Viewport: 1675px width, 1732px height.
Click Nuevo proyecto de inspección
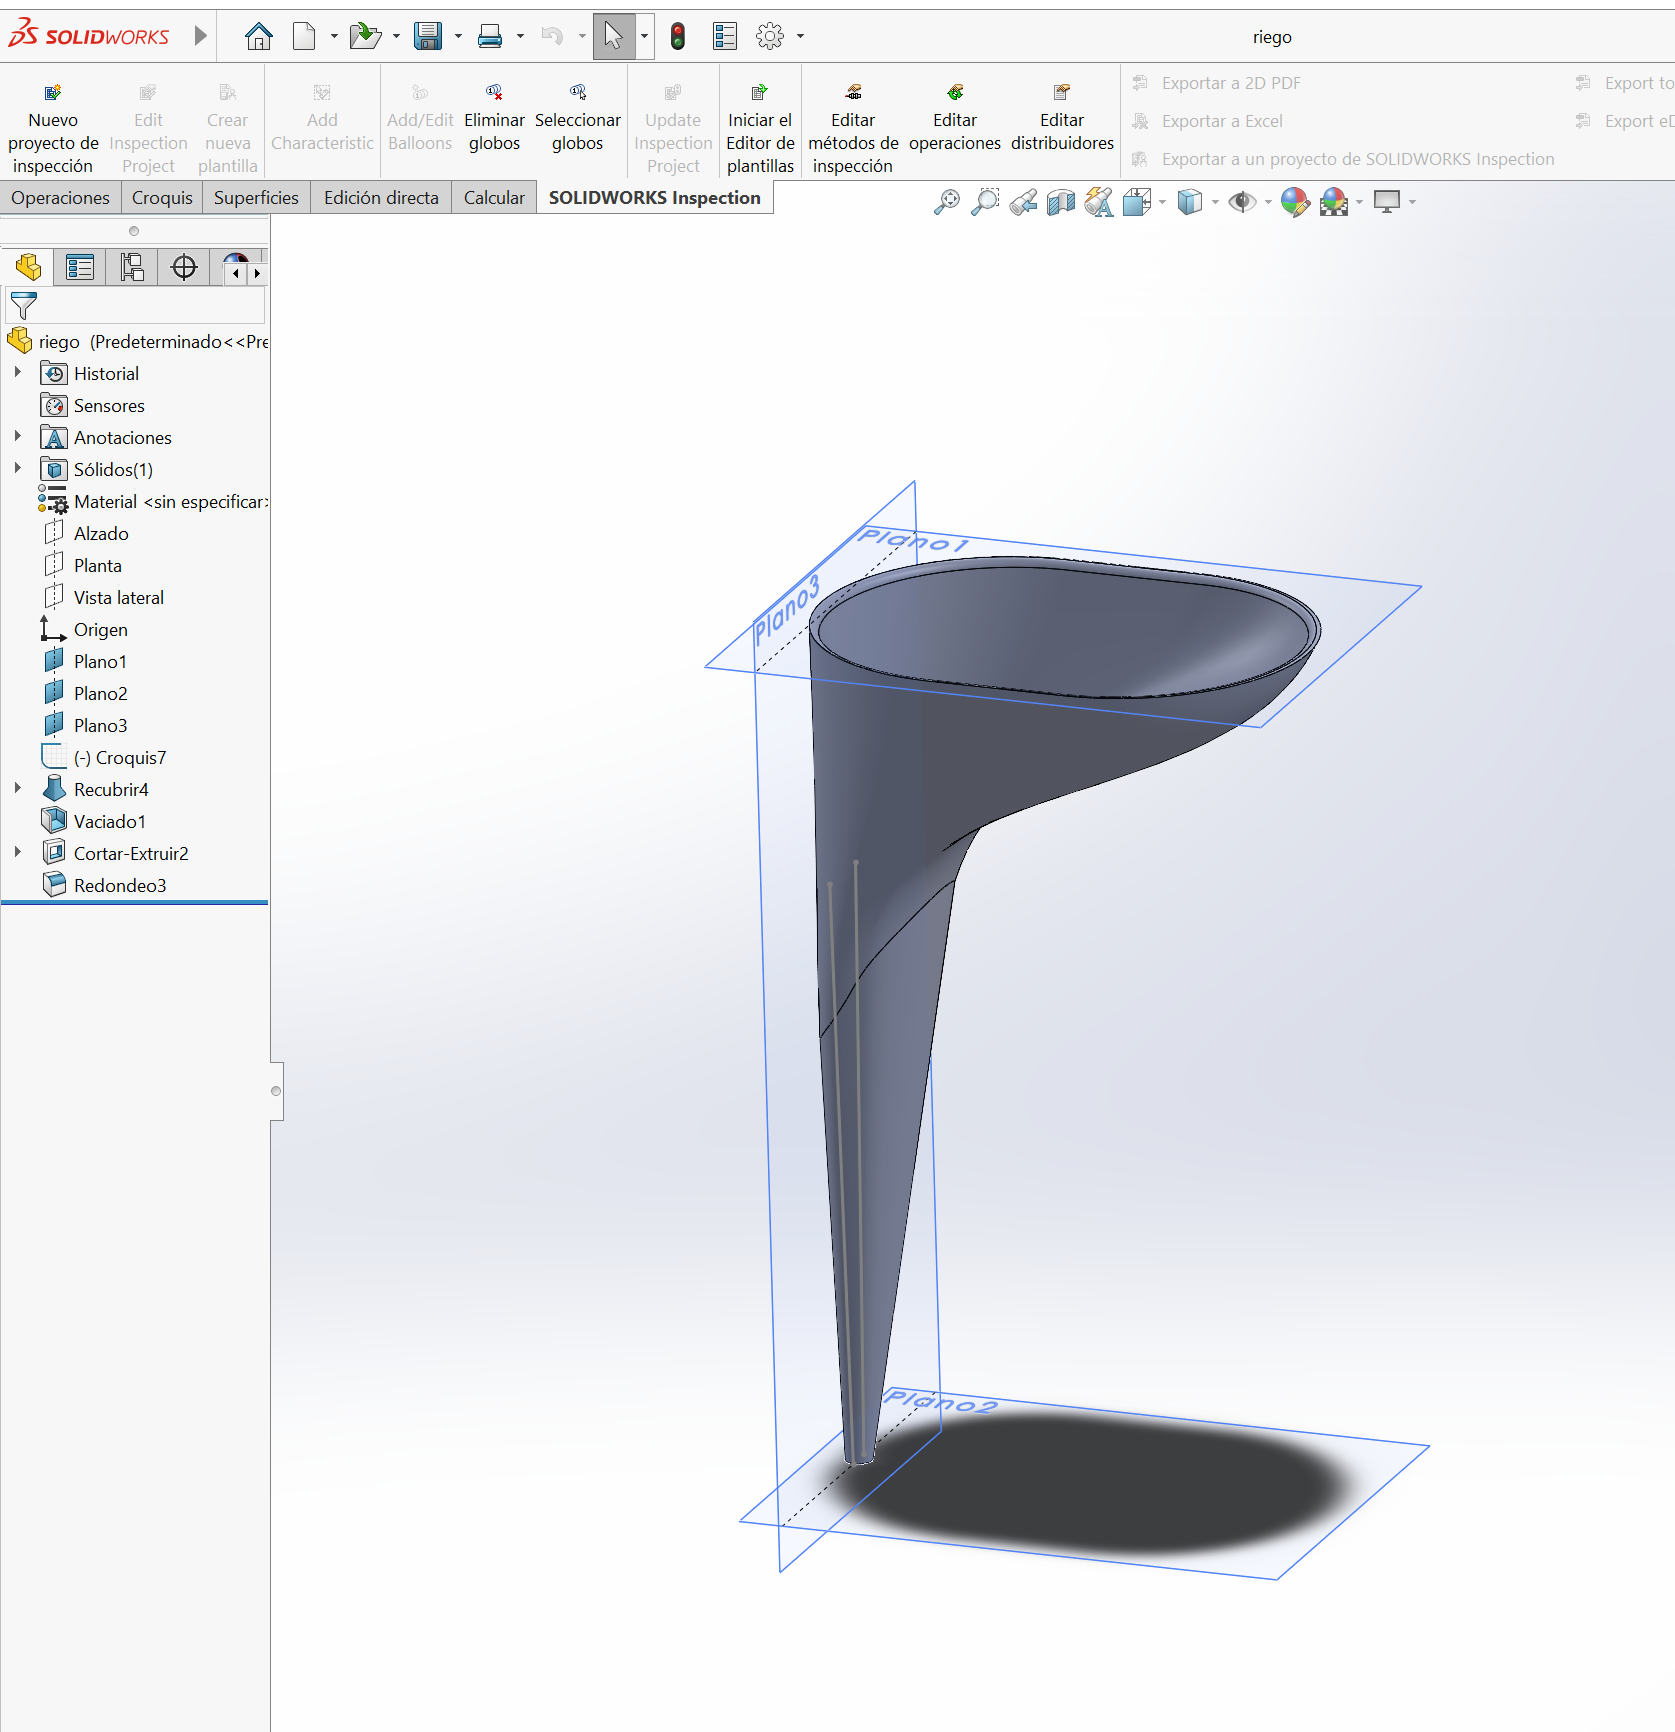tap(53, 128)
